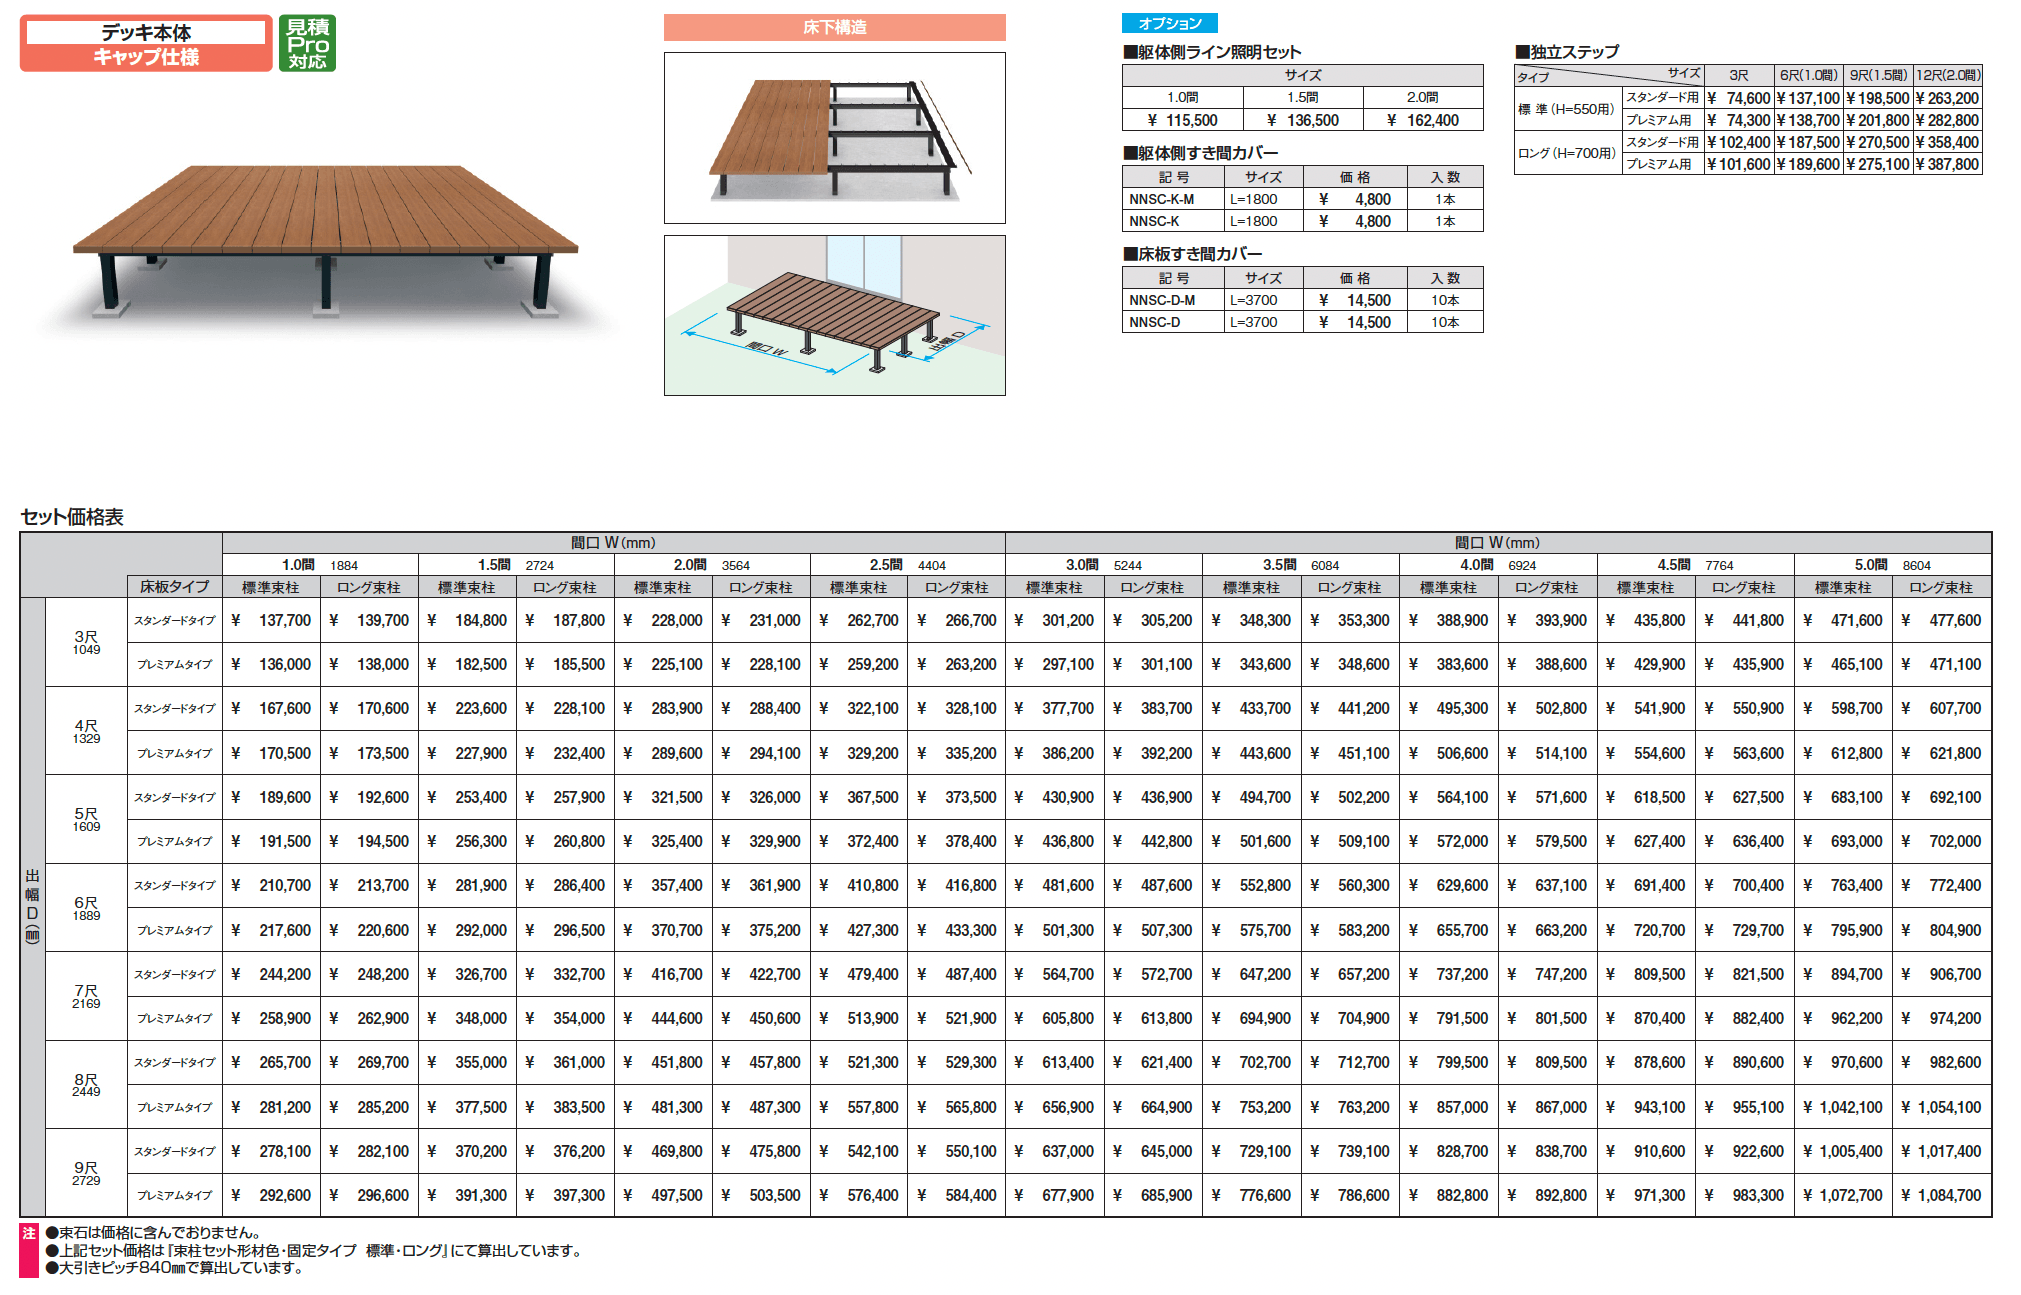Select the NNSC-K-M code cell
The width and height of the screenshot is (2021, 1295).
pyautogui.click(x=1173, y=199)
